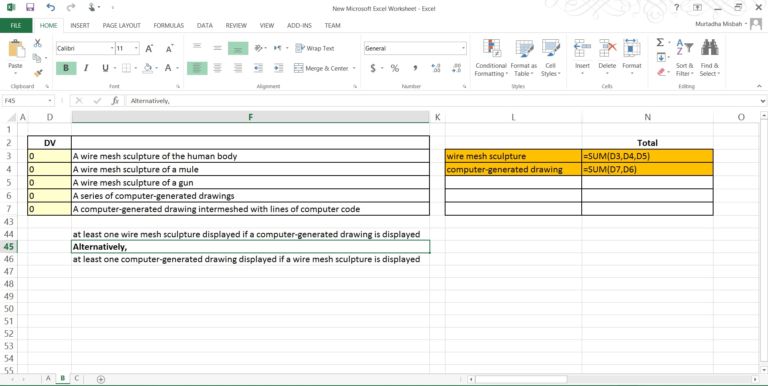This screenshot has height=386, width=768.
Task: Open the FILE tab
Action: [16, 25]
